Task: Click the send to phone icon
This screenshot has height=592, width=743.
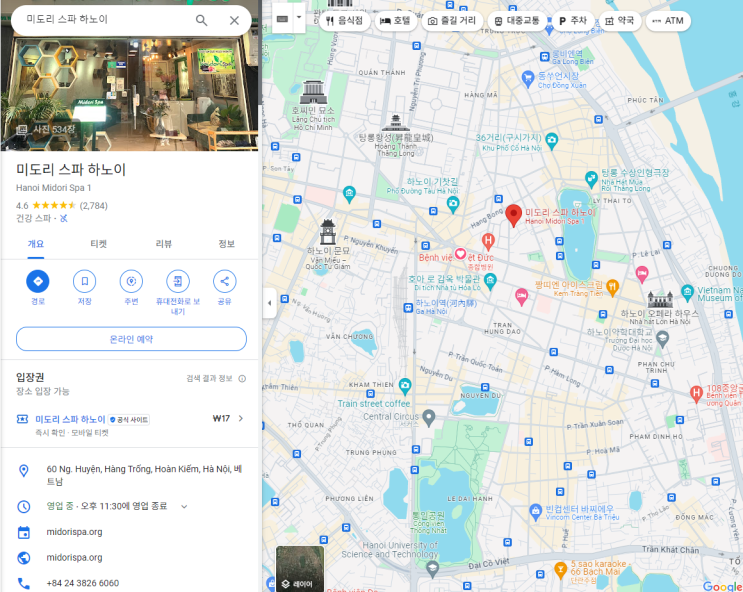Action: pyautogui.click(x=178, y=281)
